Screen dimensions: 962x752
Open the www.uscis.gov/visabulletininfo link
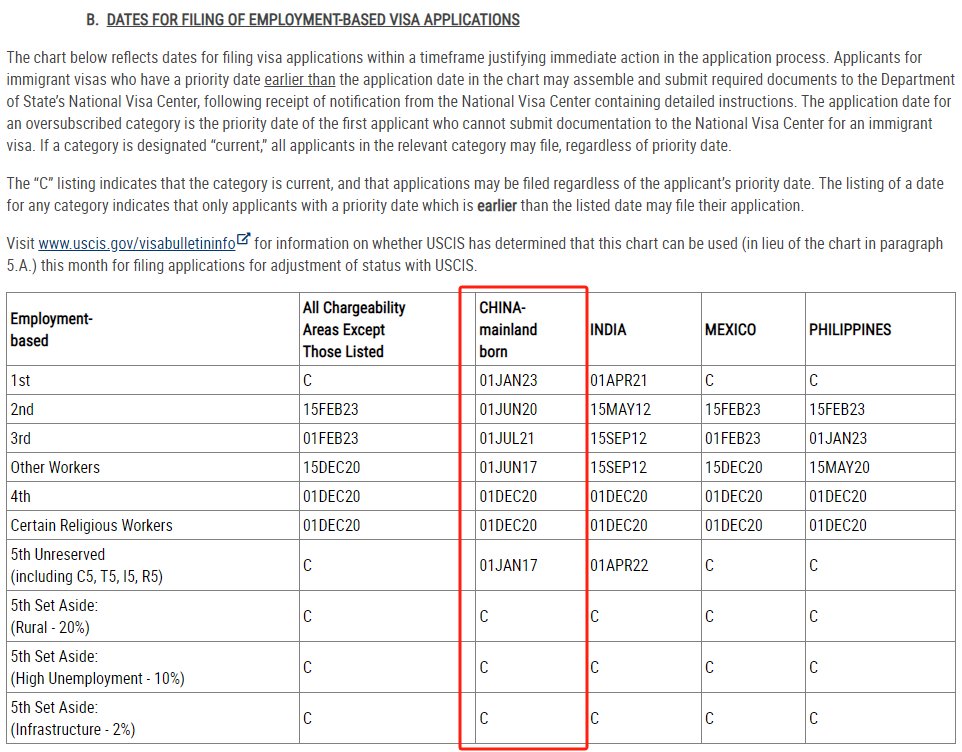(137, 244)
